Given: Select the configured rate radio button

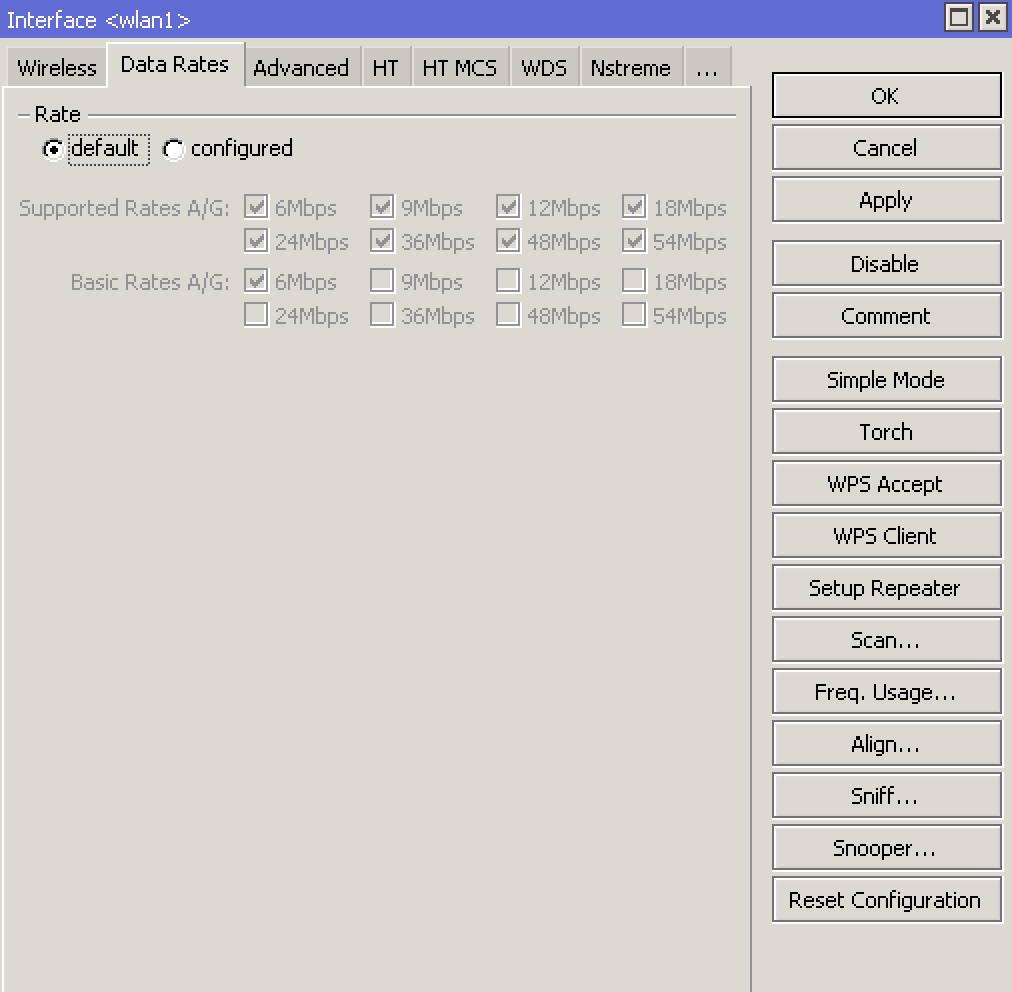Looking at the screenshot, I should point(173,148).
